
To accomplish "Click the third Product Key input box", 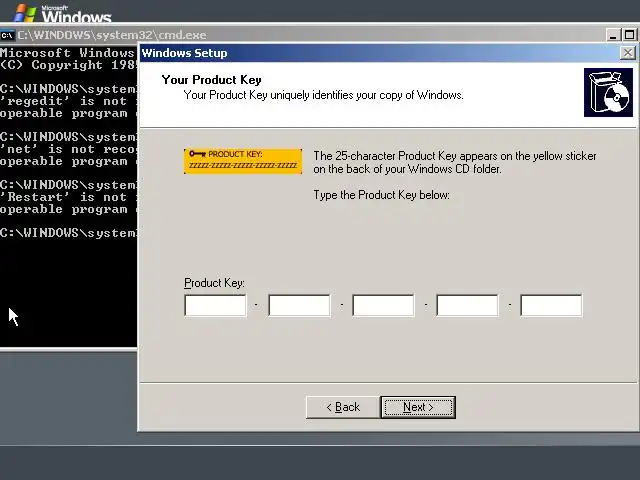I will tap(383, 305).
